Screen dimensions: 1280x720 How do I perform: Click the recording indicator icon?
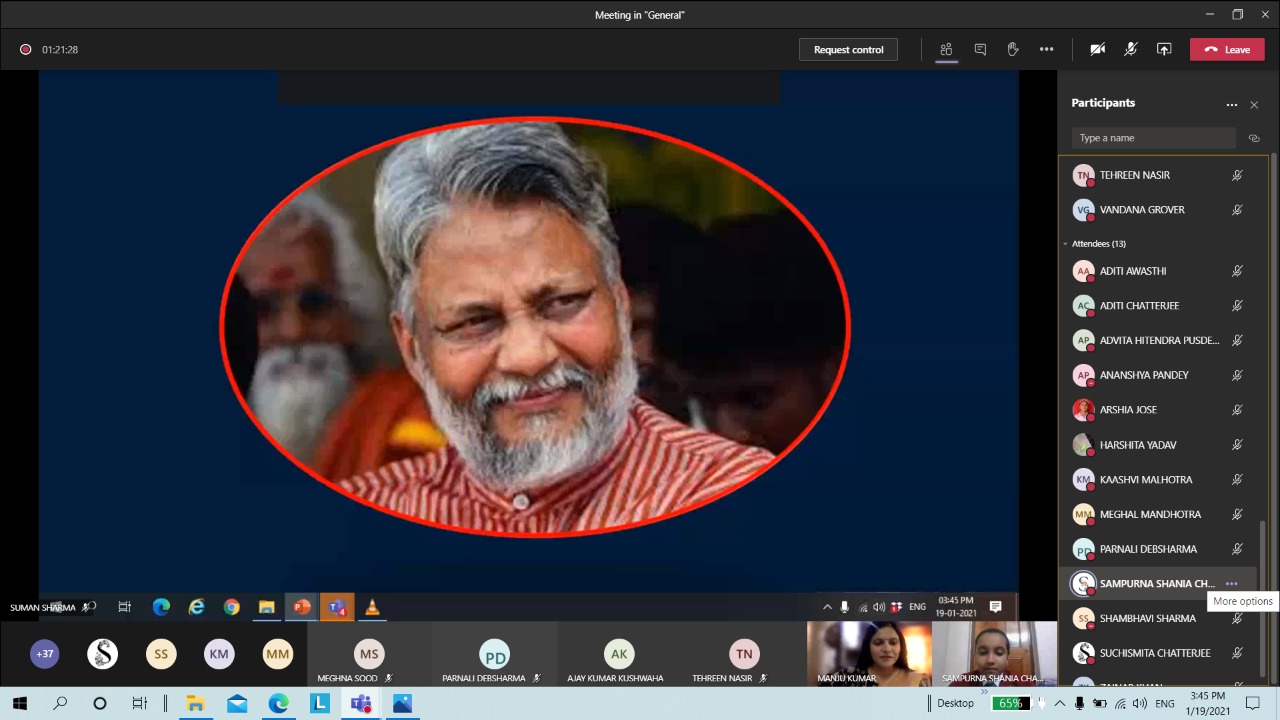26,49
